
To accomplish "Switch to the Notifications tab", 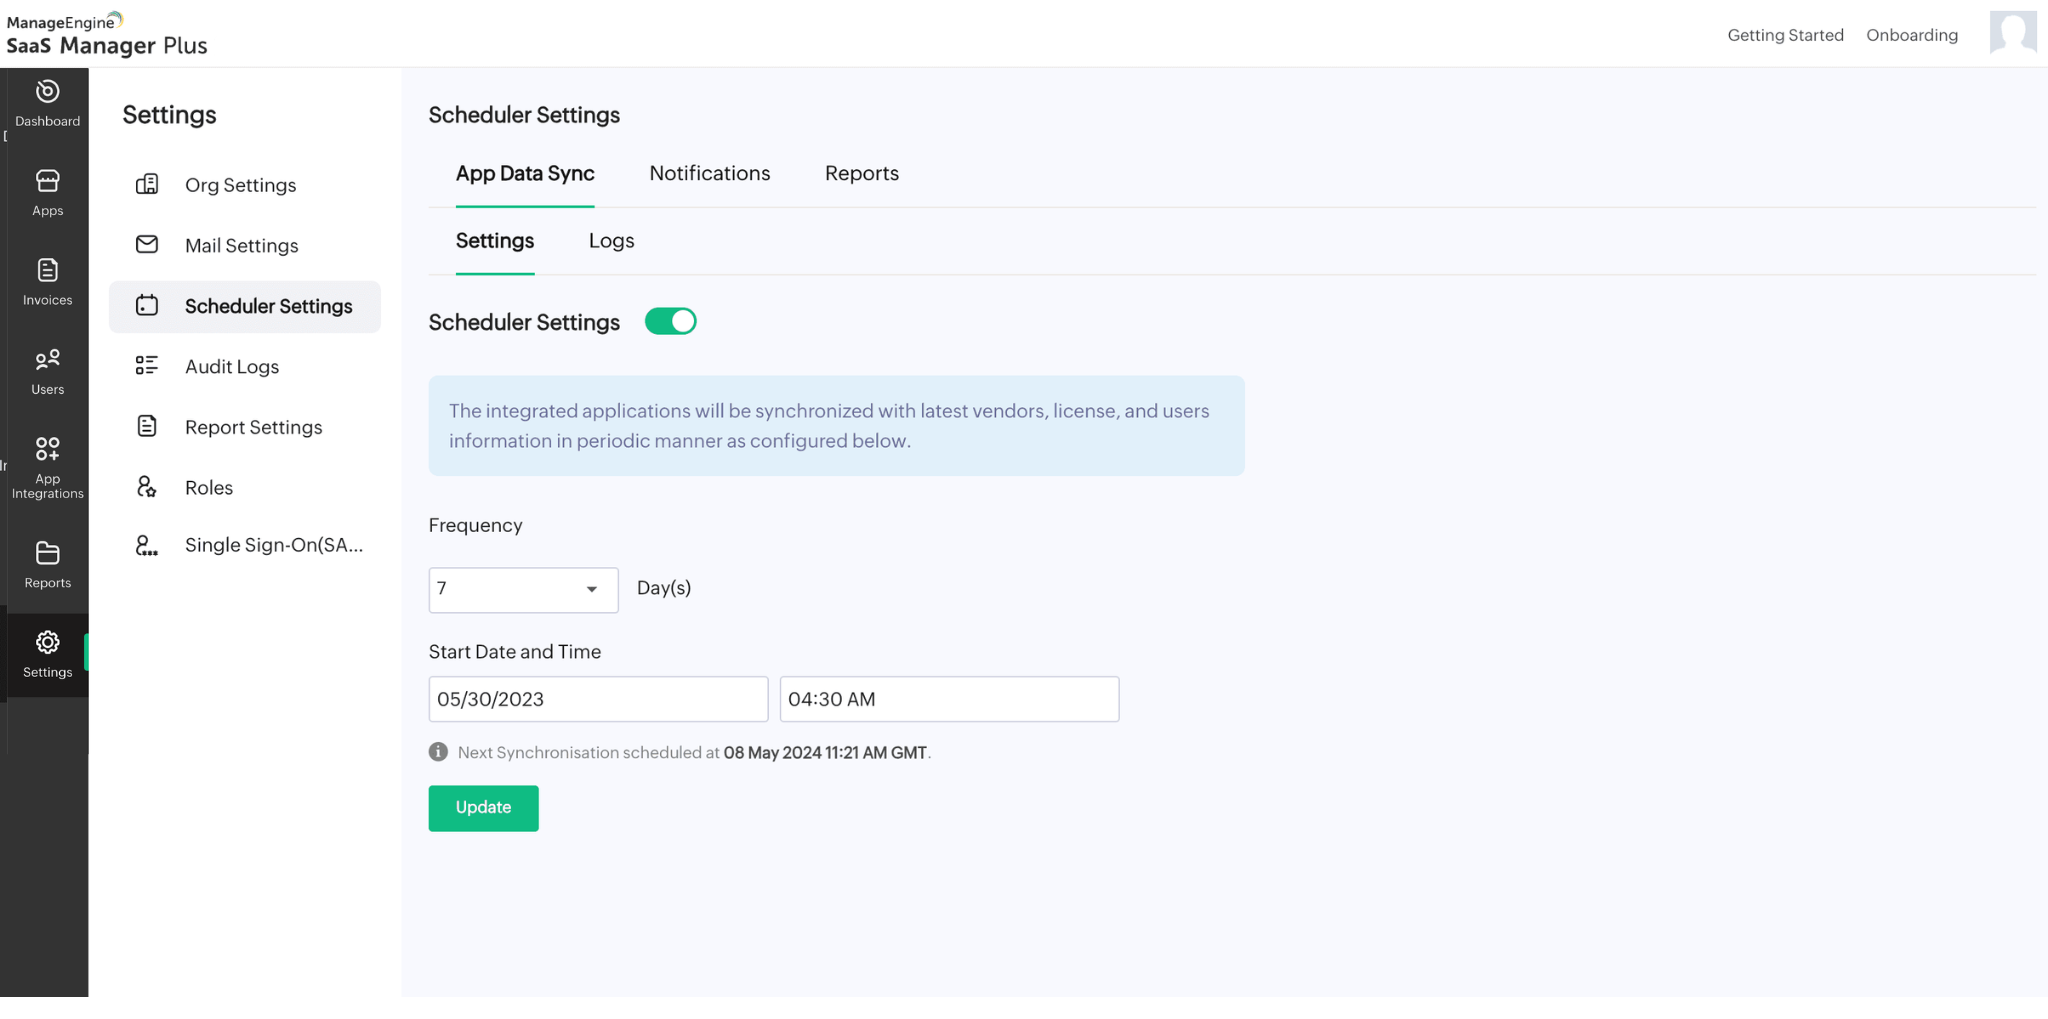I will coord(710,173).
